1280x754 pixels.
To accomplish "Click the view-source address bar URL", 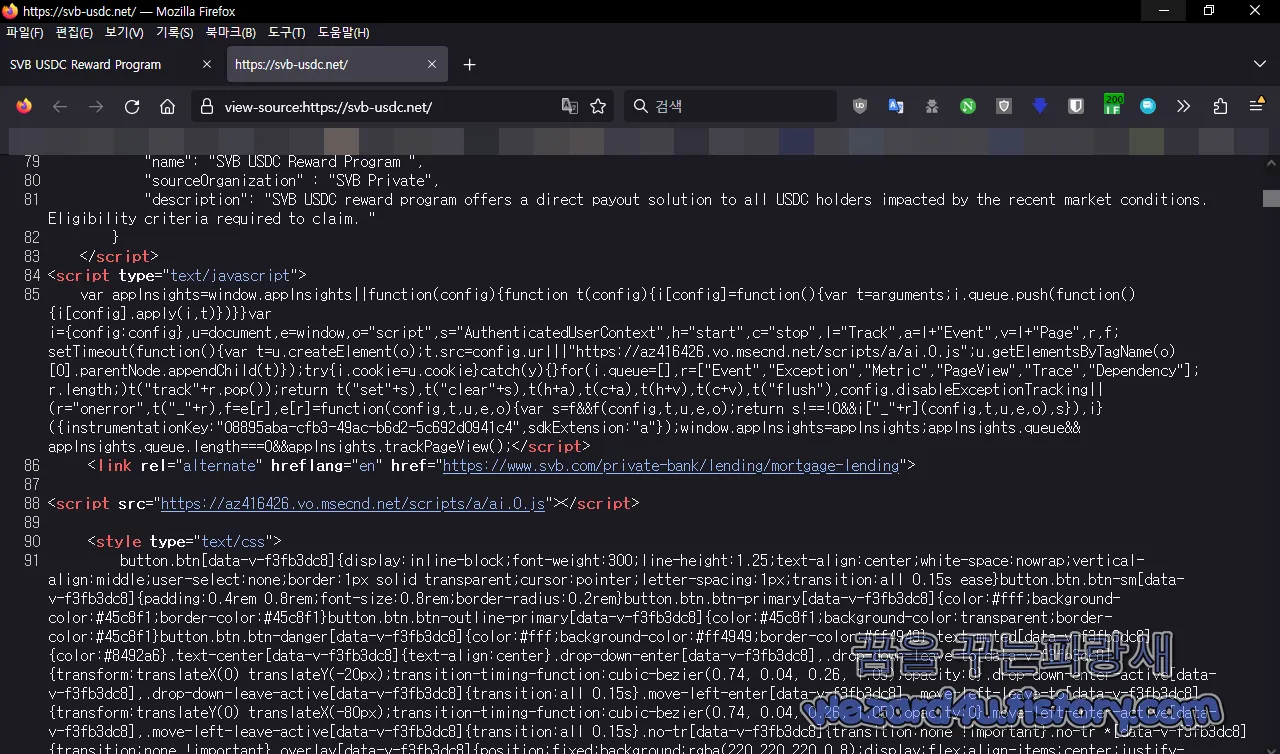I will pyautogui.click(x=328, y=107).
